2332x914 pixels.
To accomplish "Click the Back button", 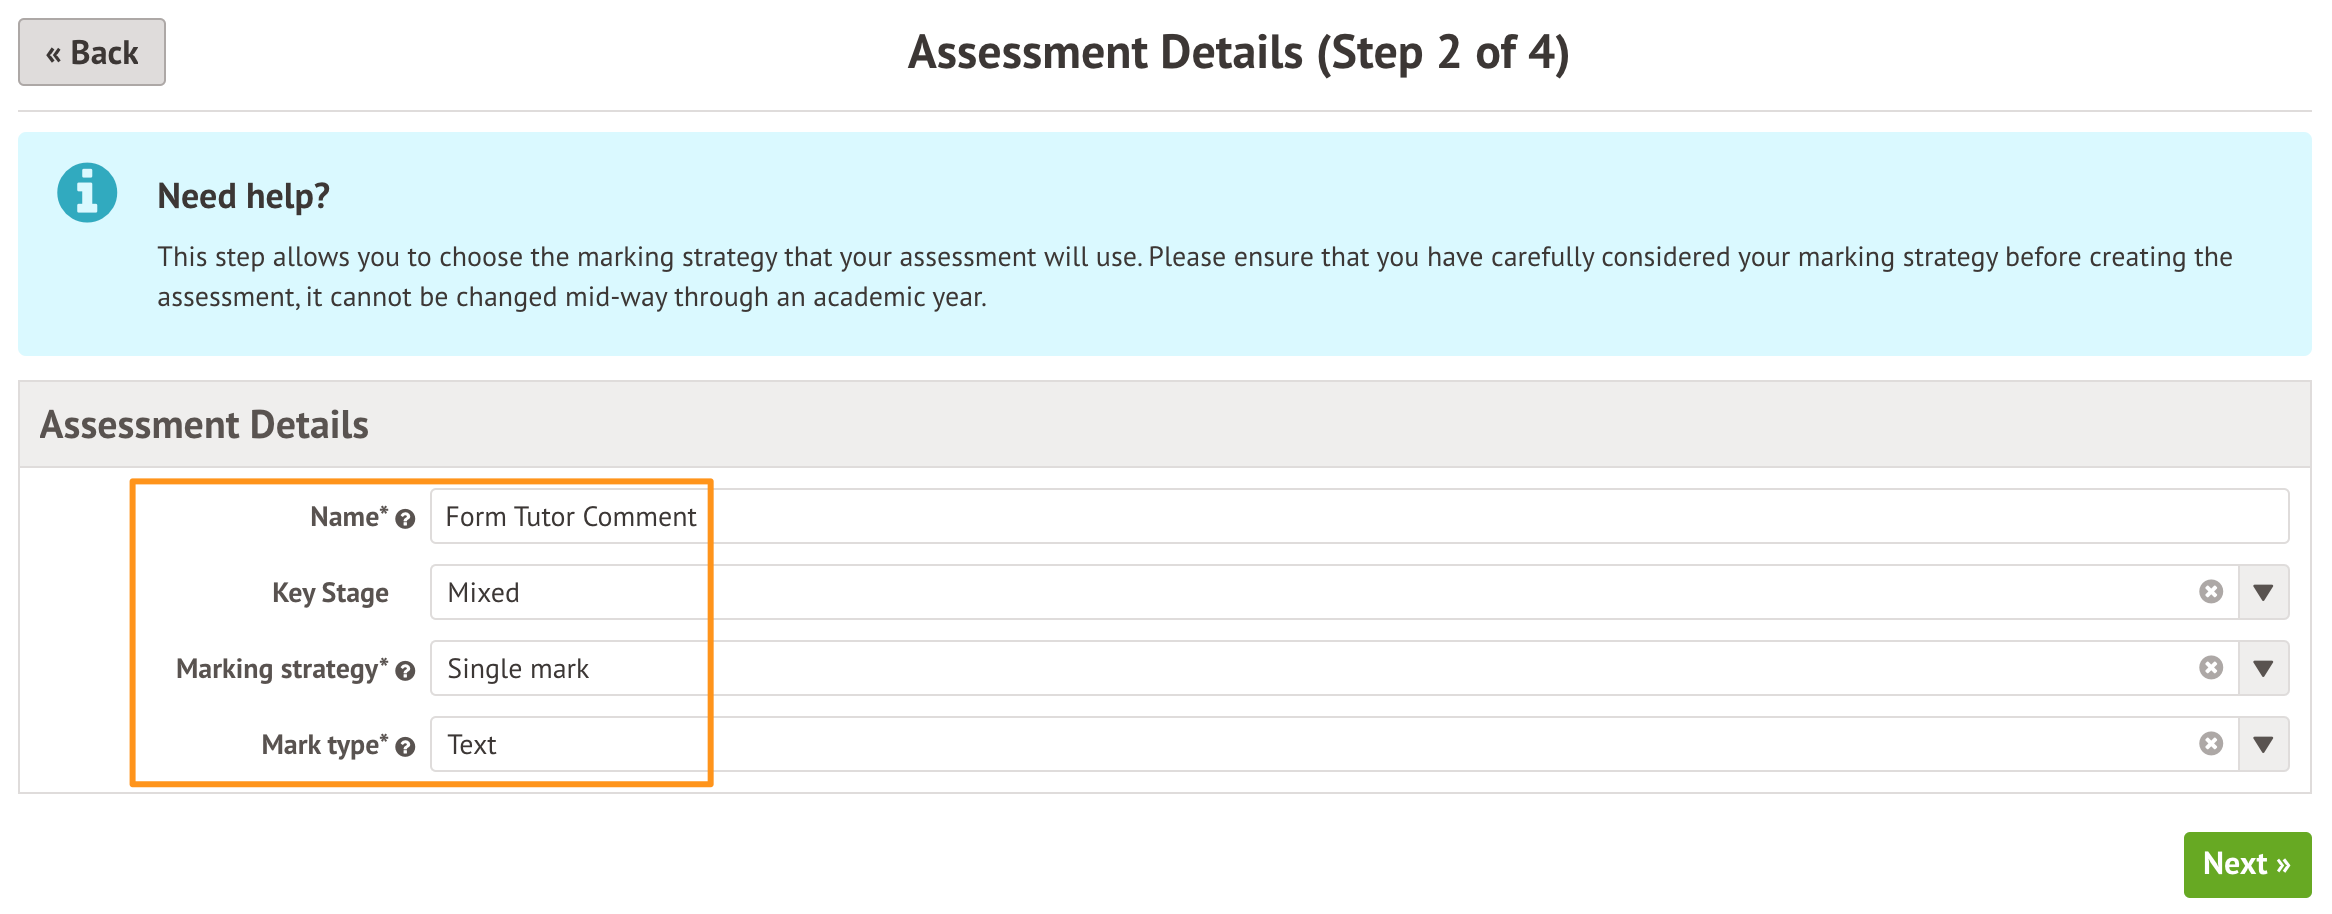I will [x=92, y=52].
